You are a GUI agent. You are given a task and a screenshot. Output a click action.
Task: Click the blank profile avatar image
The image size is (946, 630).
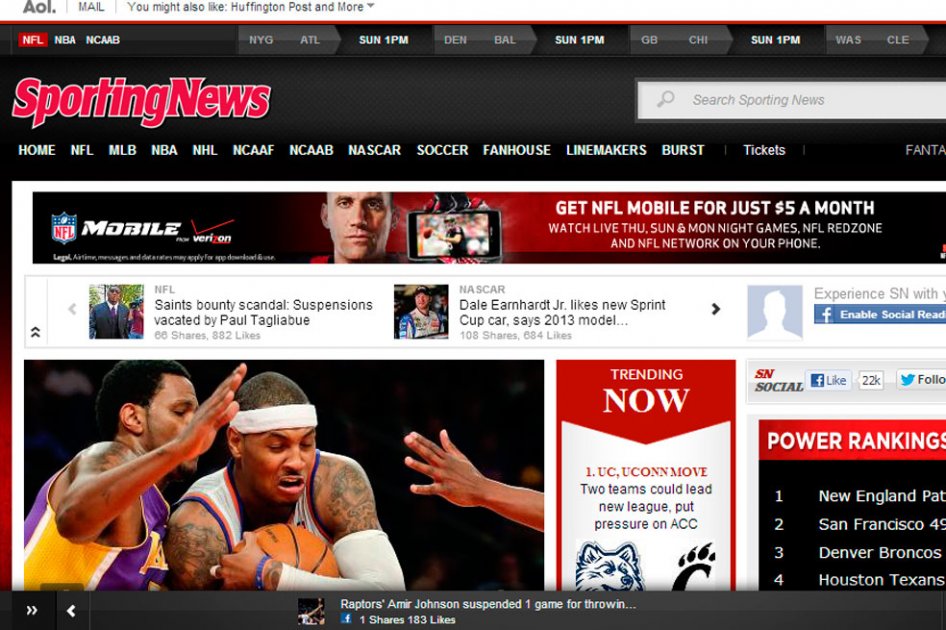[775, 311]
